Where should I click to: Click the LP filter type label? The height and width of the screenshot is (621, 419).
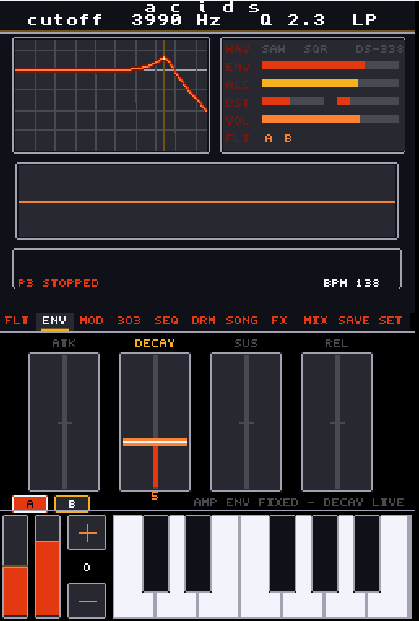[x=364, y=20]
